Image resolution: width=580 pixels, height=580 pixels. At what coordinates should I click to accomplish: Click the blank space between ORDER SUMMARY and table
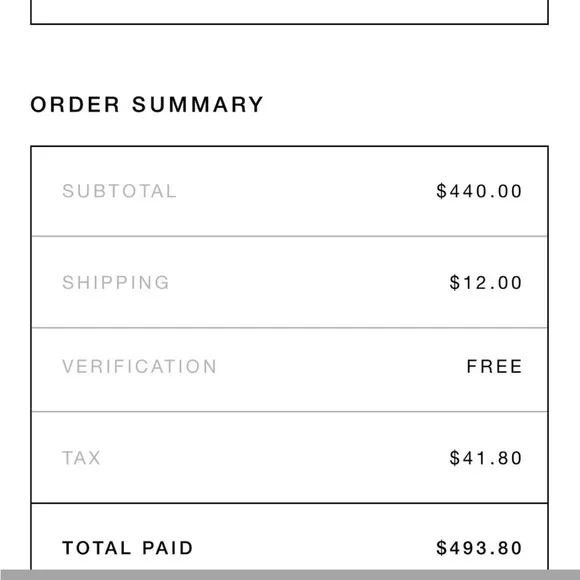pos(289,129)
